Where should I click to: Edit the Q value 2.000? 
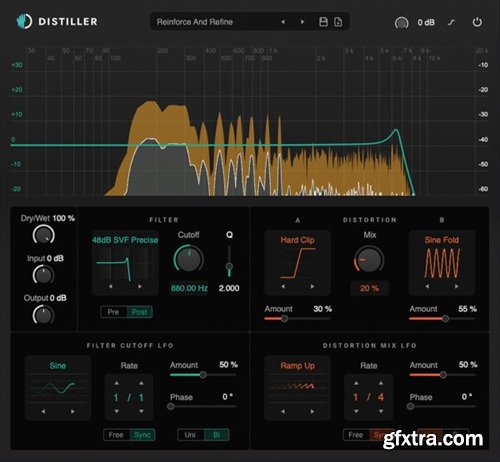(229, 288)
